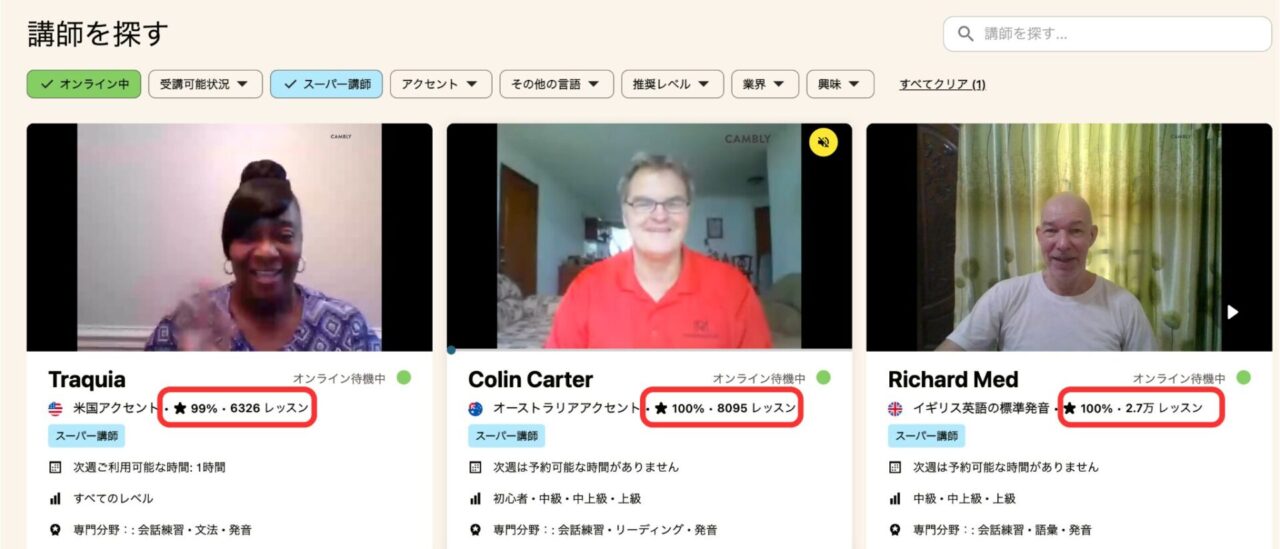Viewport: 1280px width, 549px height.
Task: Expand the アクセント filter dropdown
Action: click(x=440, y=84)
